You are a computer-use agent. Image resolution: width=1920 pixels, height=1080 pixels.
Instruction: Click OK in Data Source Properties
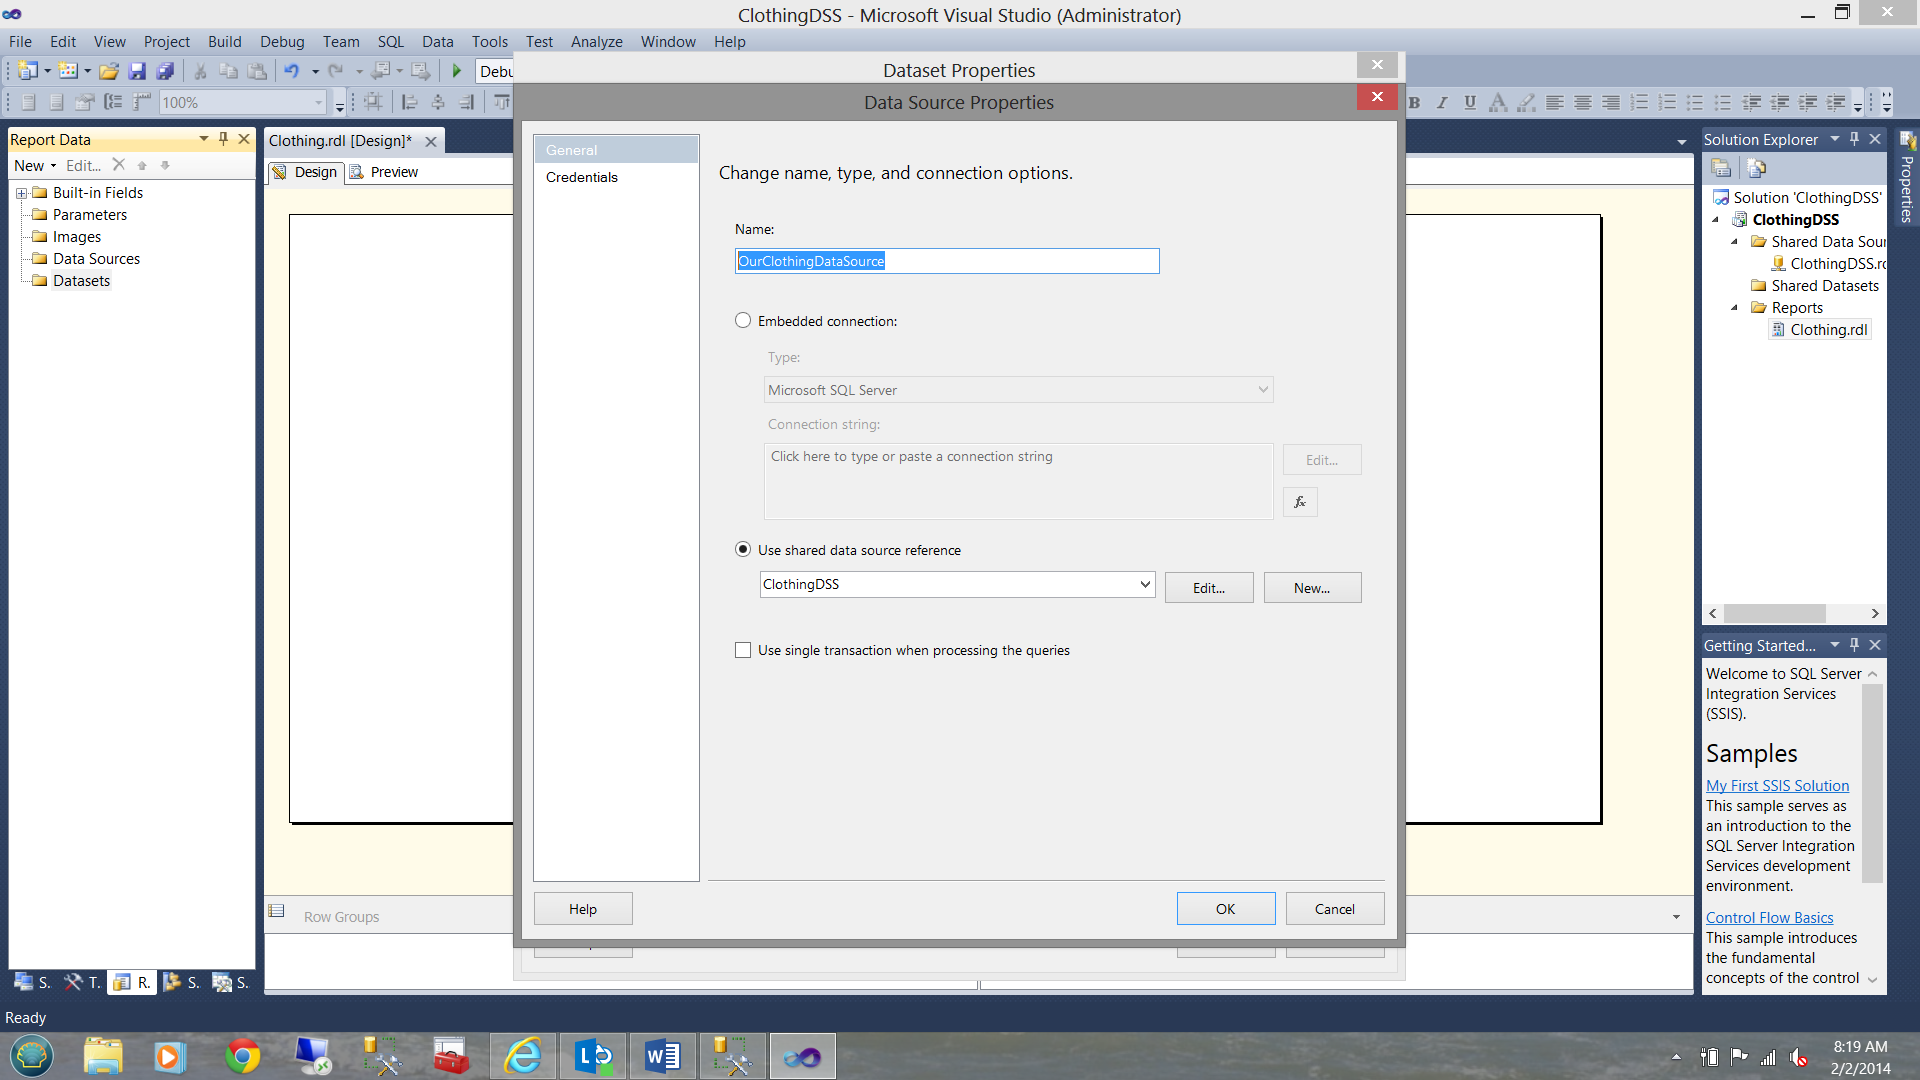(1225, 909)
